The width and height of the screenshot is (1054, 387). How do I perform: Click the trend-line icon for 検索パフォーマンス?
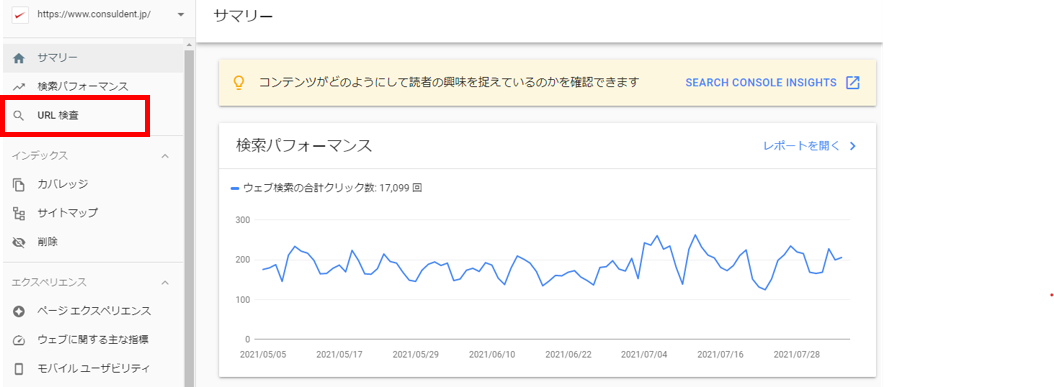click(19, 87)
